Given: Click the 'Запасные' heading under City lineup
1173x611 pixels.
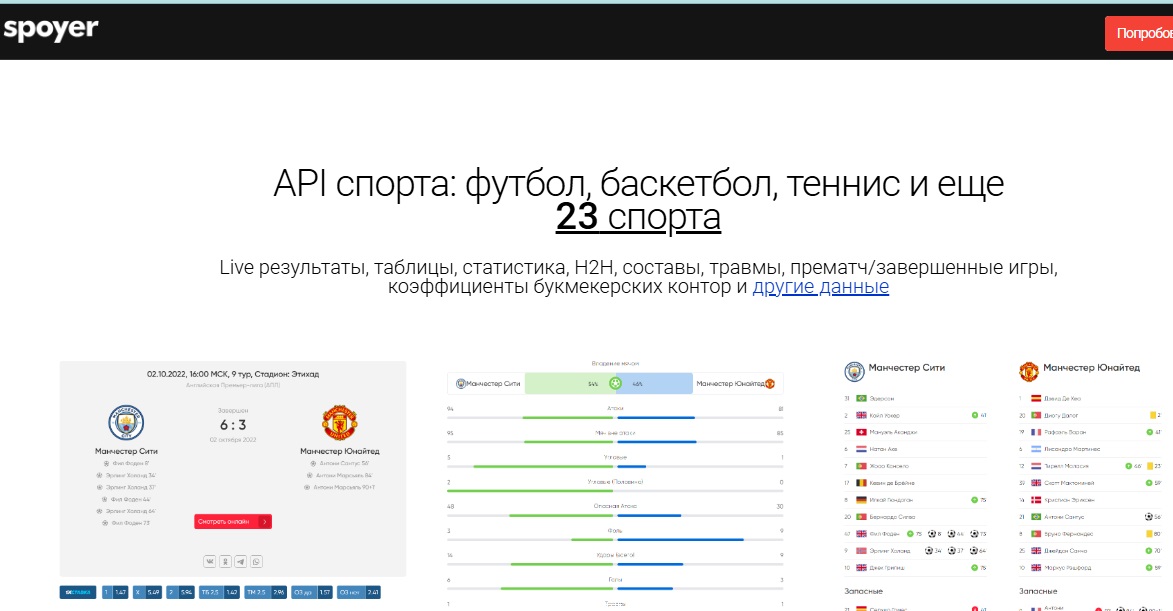Looking at the screenshot, I should click(x=863, y=592).
